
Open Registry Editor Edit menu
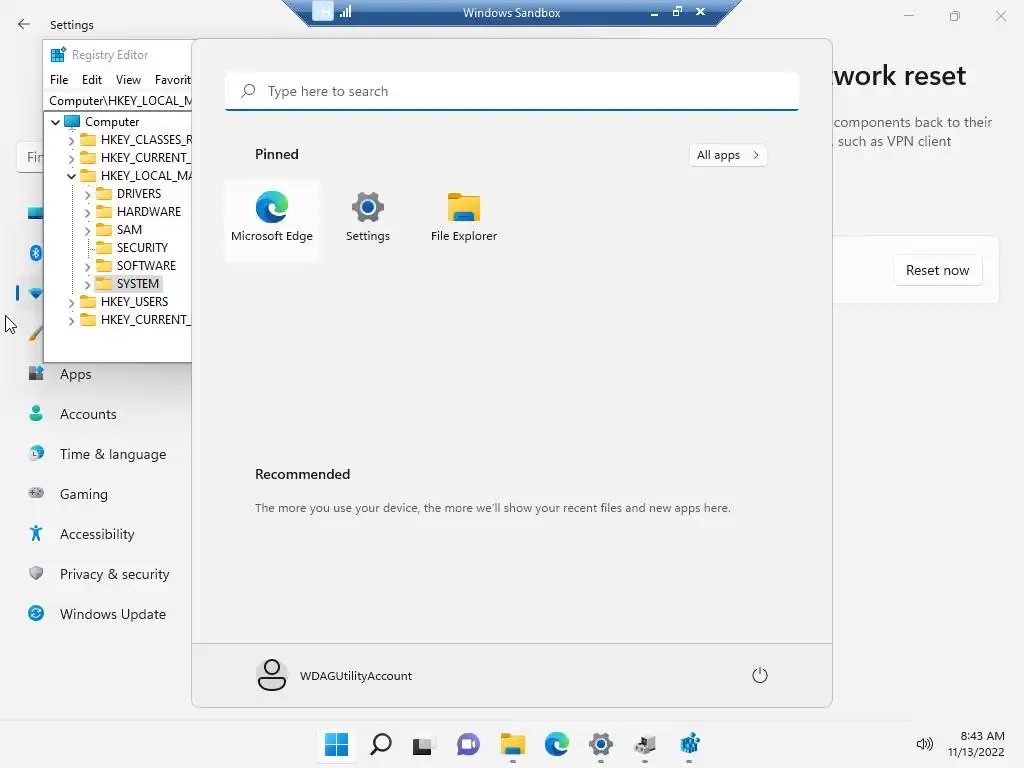tap(91, 80)
